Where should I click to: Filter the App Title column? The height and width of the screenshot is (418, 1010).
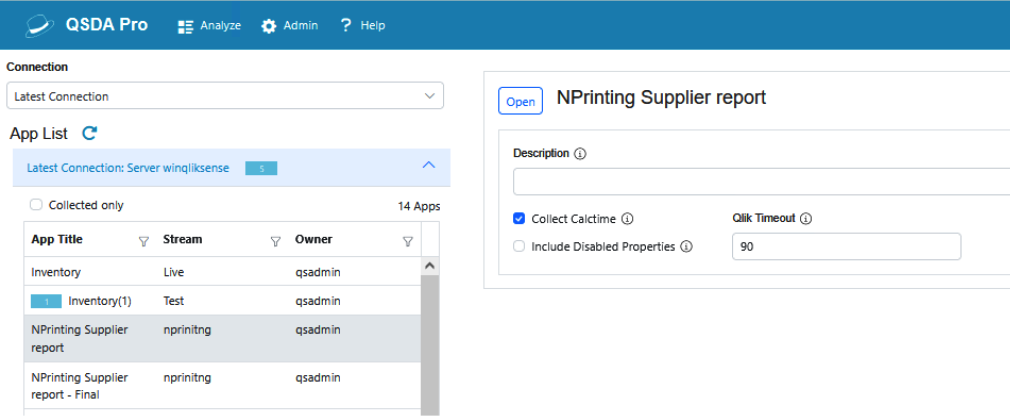144,242
